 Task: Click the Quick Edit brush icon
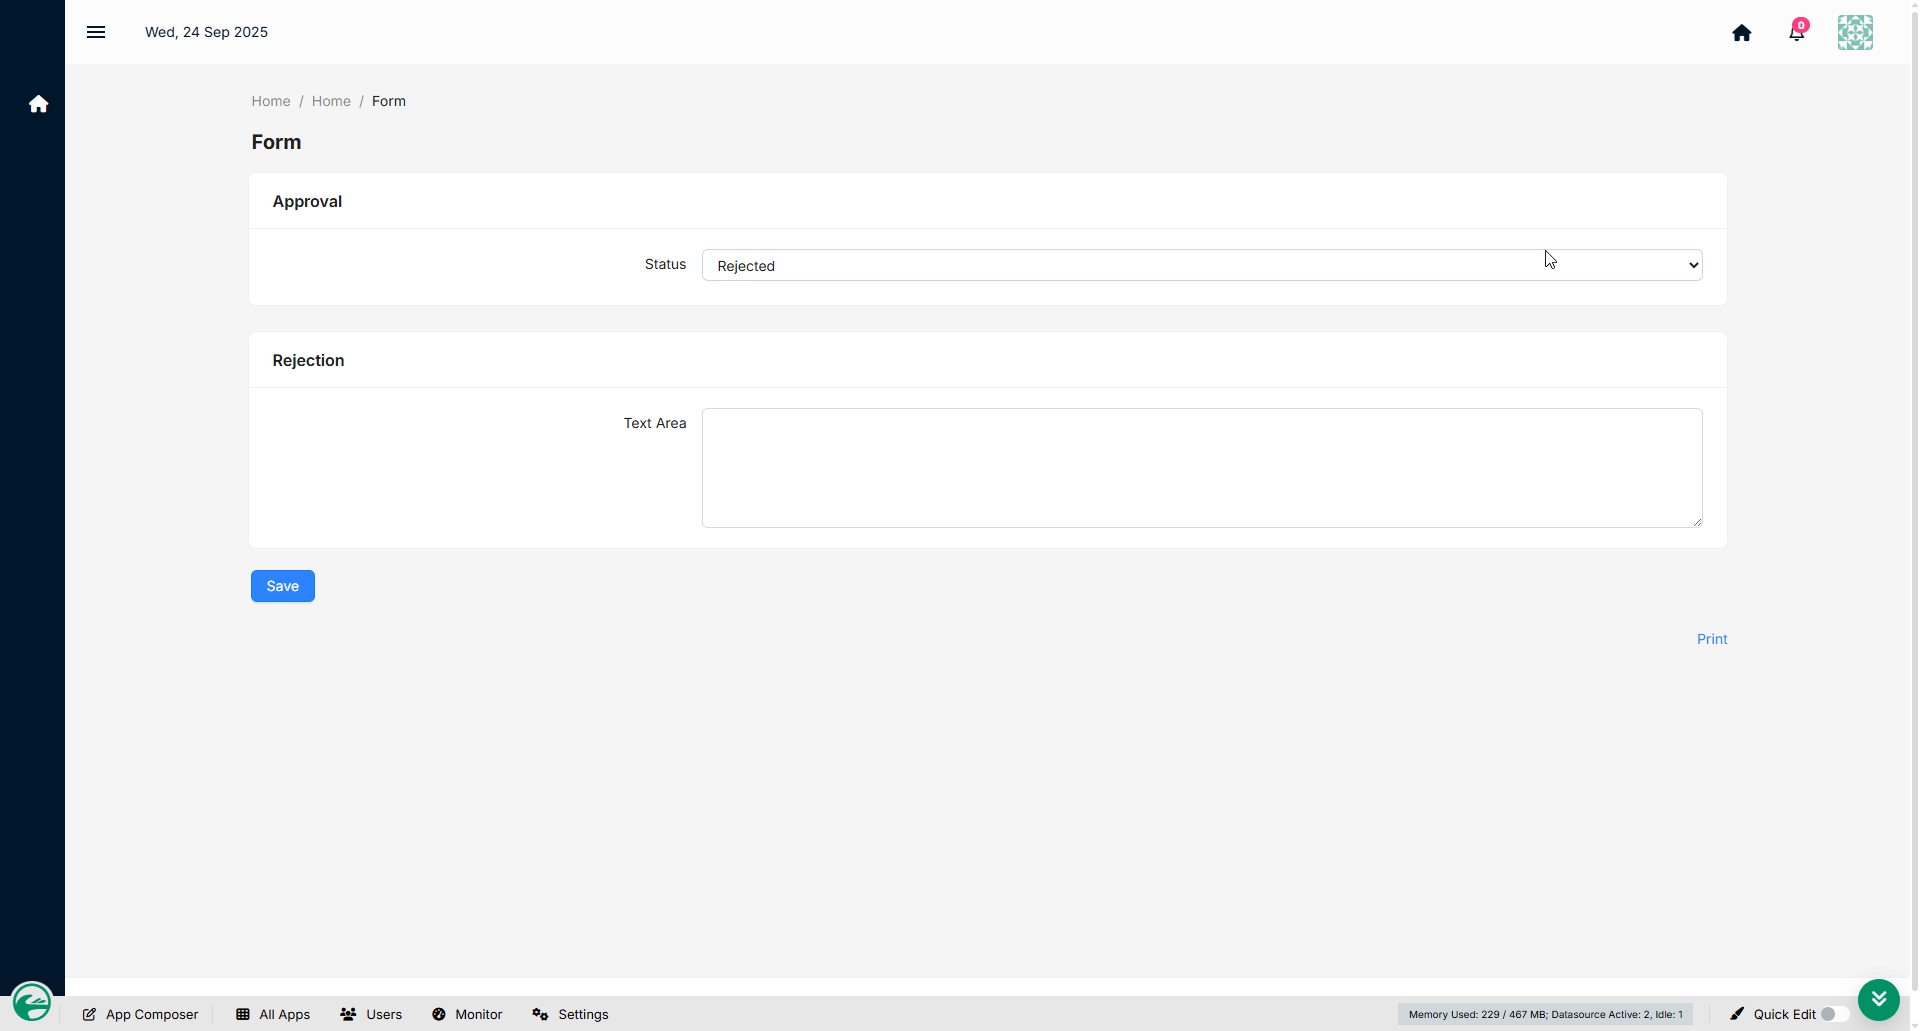1738,1014
